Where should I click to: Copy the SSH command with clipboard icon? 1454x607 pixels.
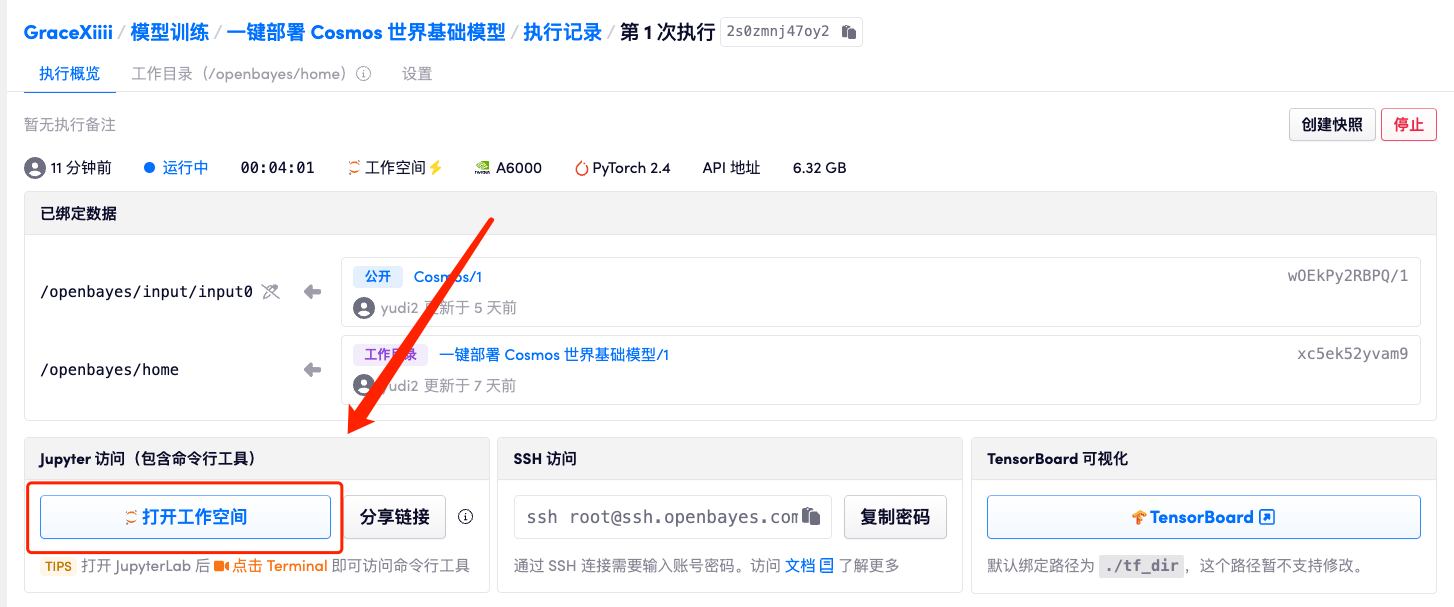[812, 517]
